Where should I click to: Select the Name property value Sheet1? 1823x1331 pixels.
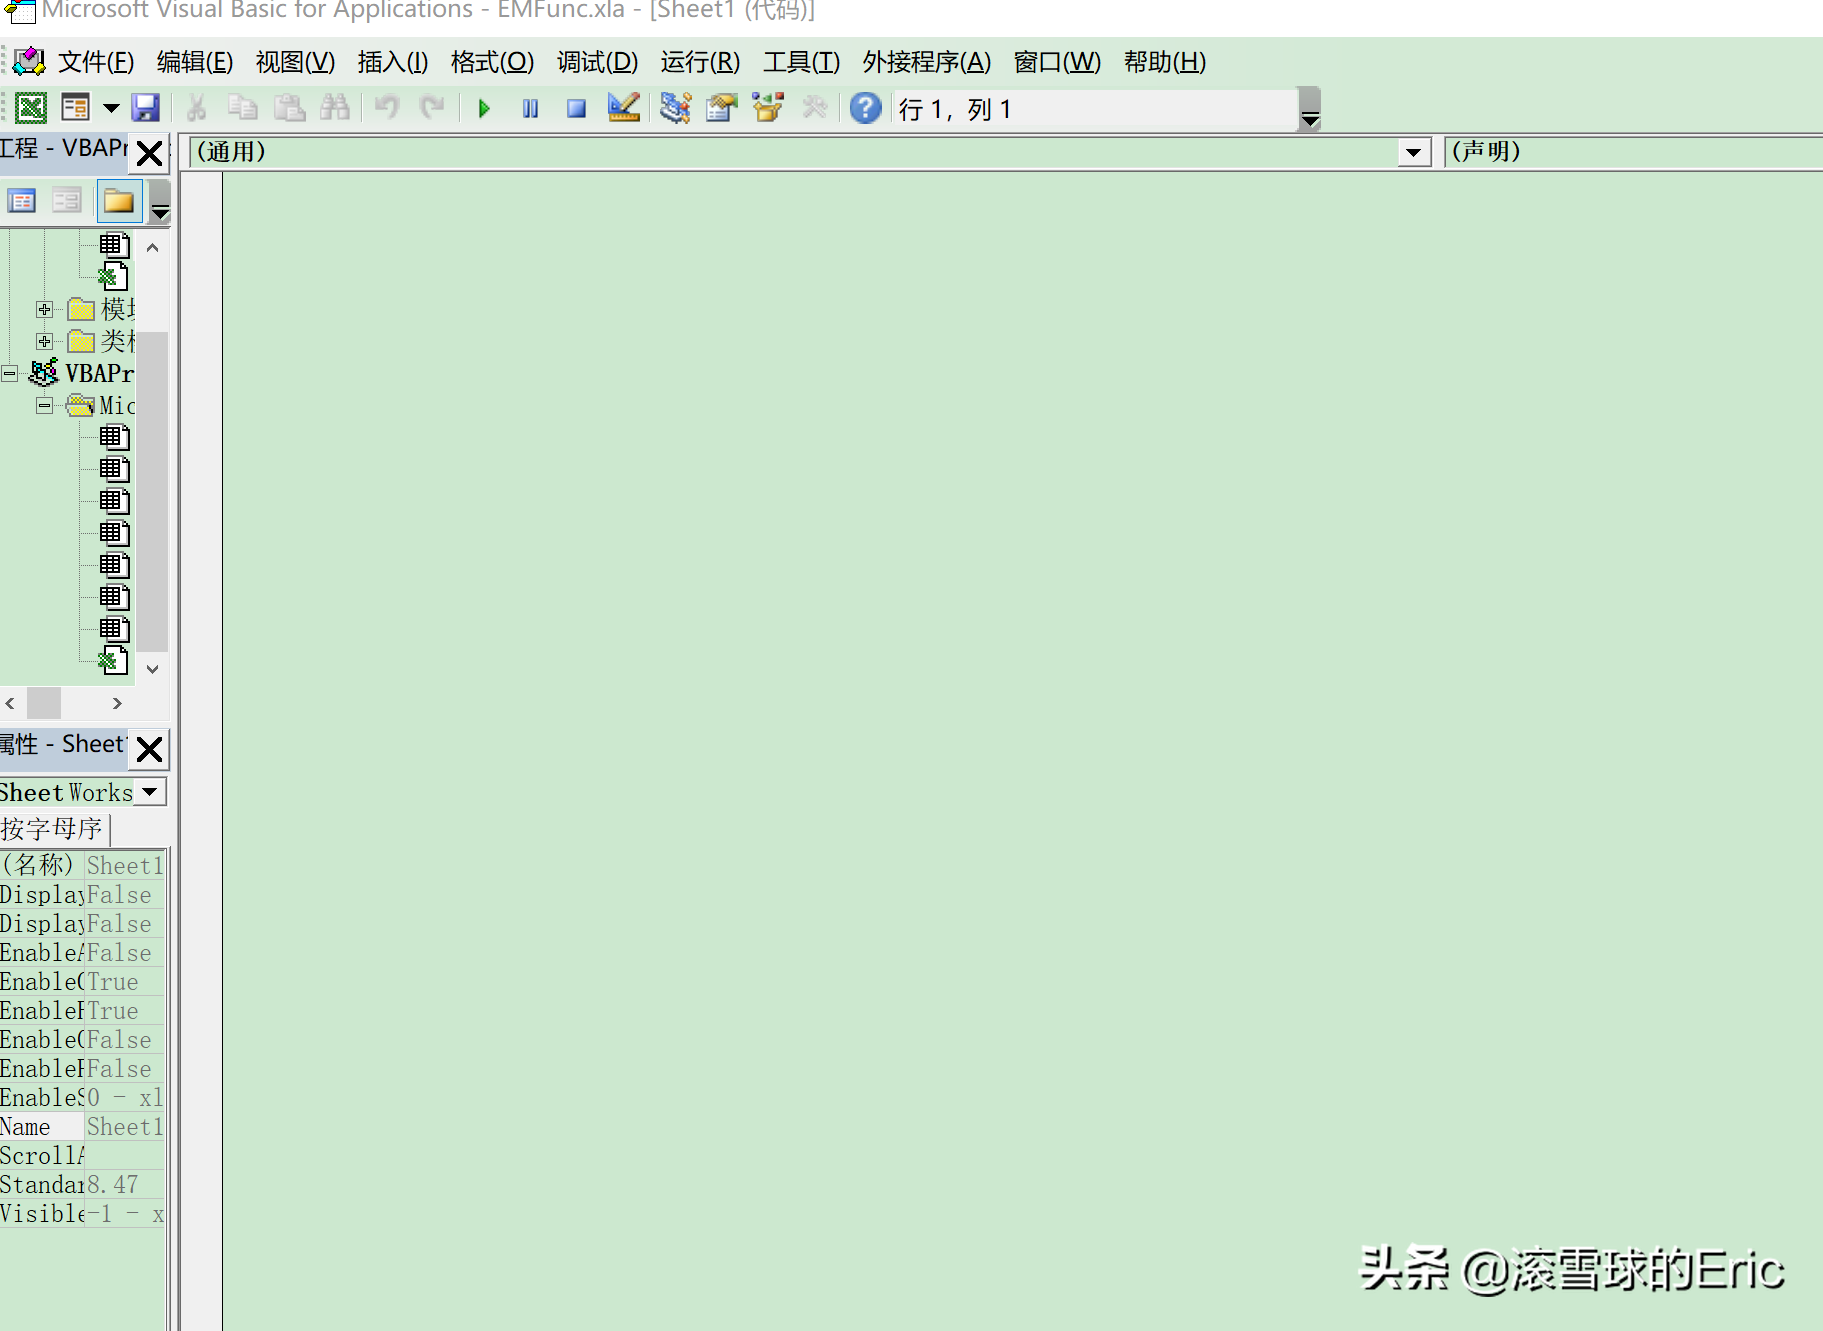coord(125,1126)
